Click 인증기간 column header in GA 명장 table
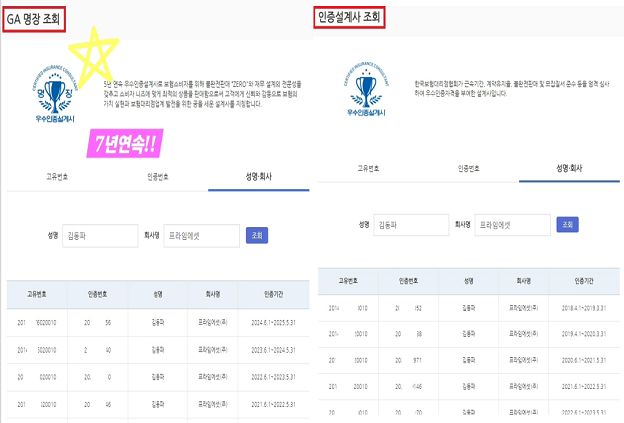624x423 pixels. pyautogui.click(x=274, y=294)
